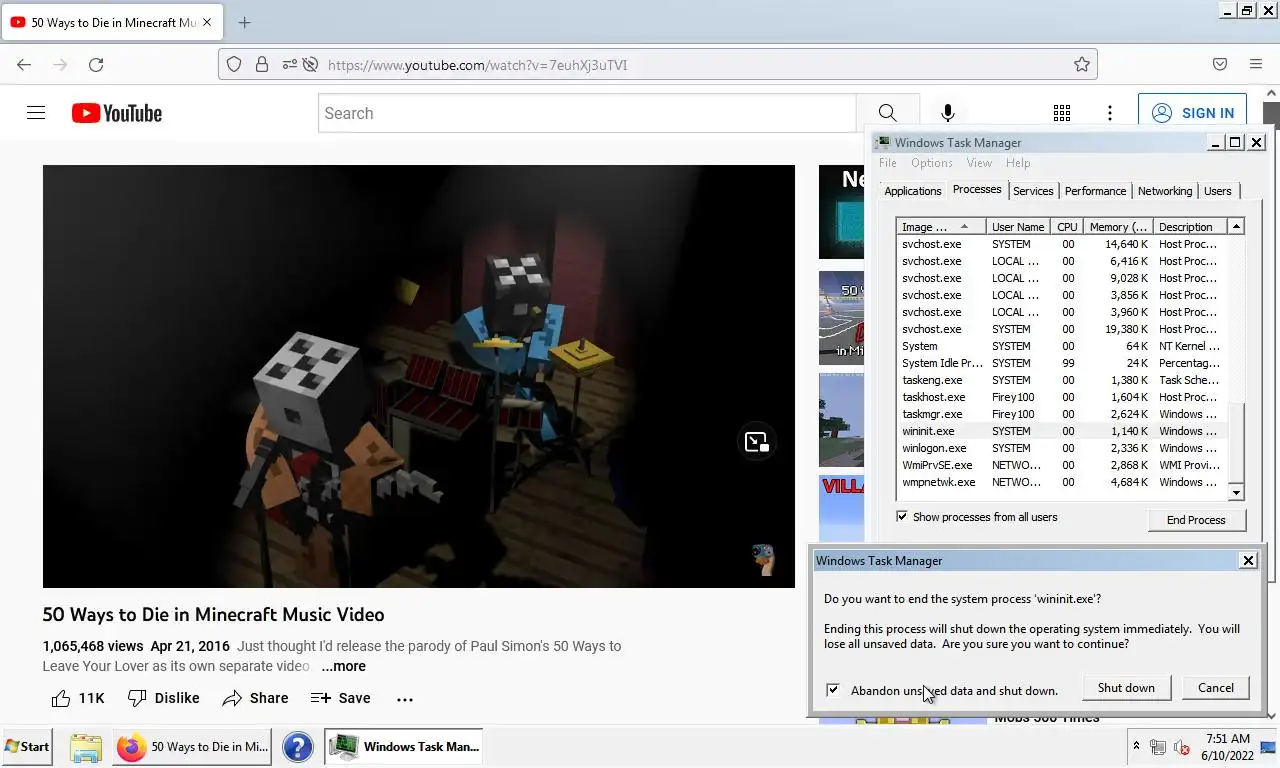The width and height of the screenshot is (1280, 768).
Task: Click the Help icon in taskbar
Action: click(x=298, y=747)
